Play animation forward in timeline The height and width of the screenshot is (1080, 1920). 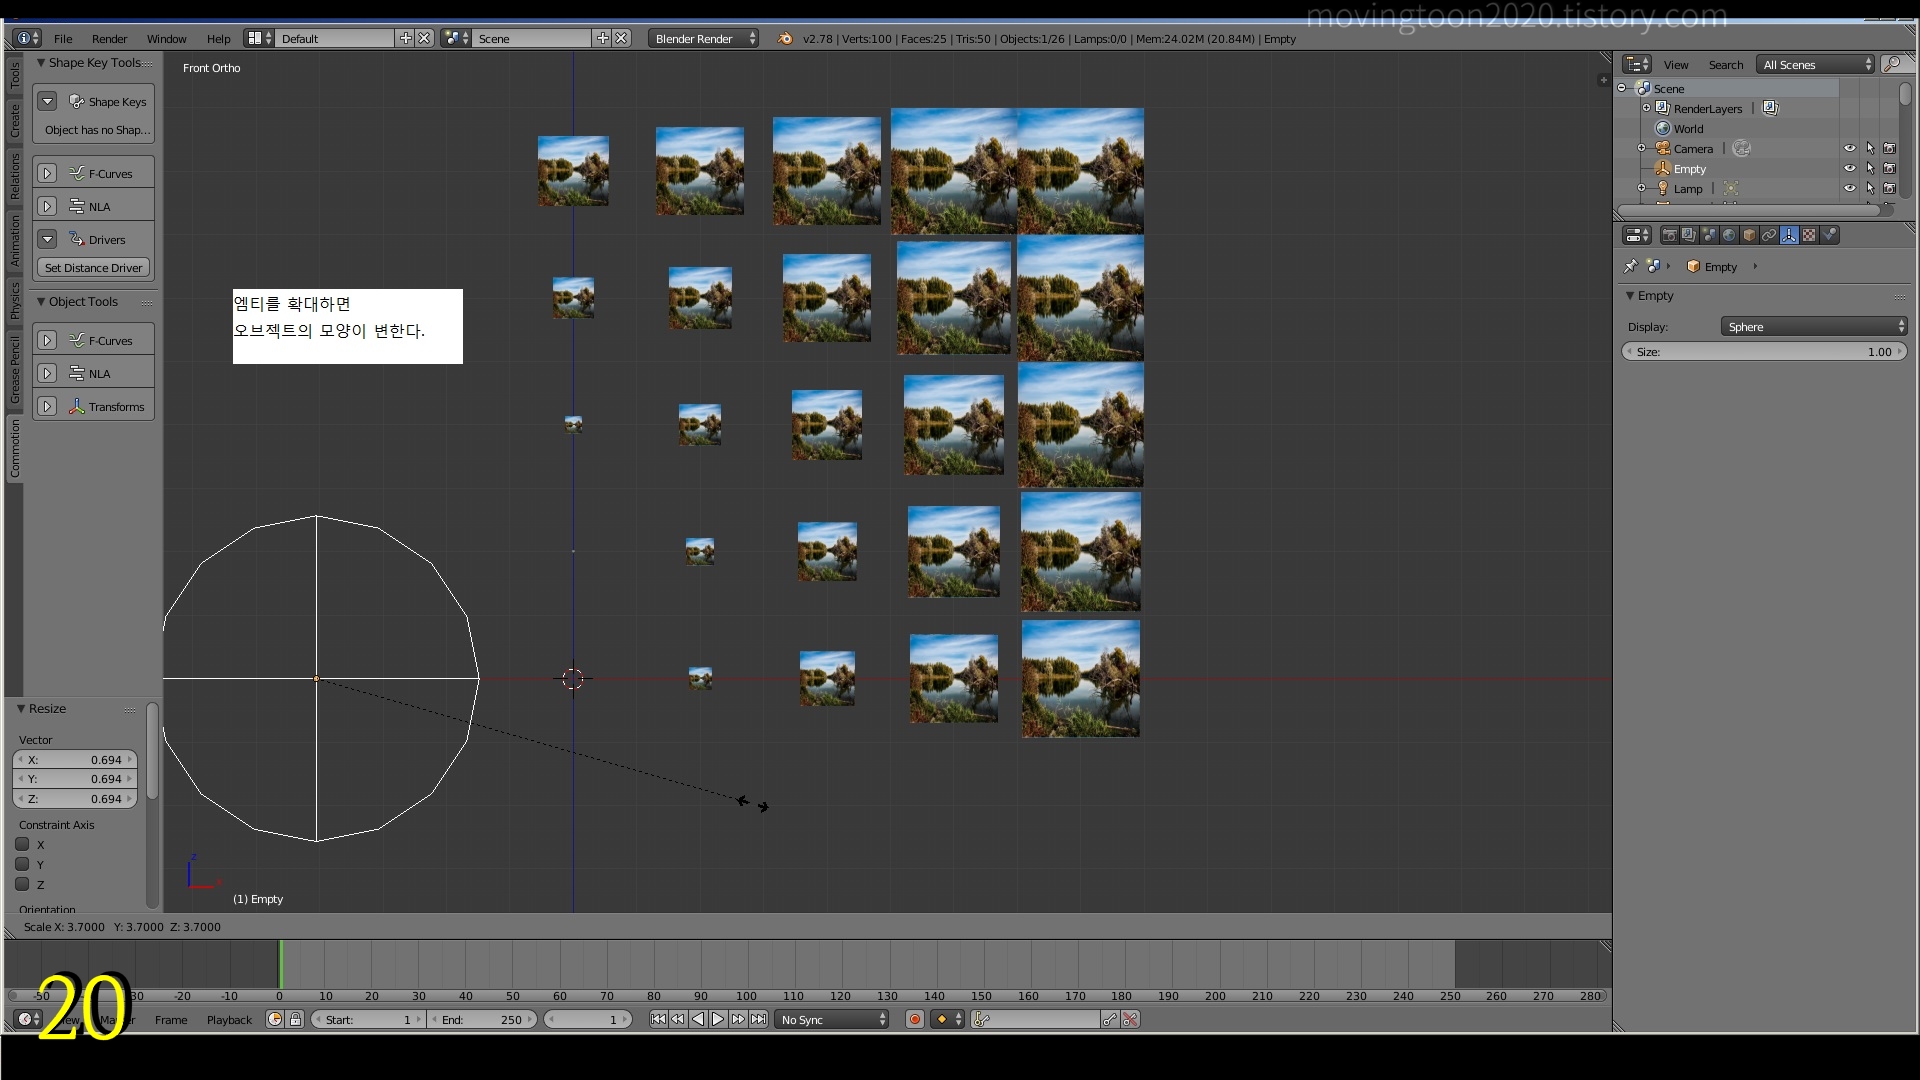point(718,1019)
